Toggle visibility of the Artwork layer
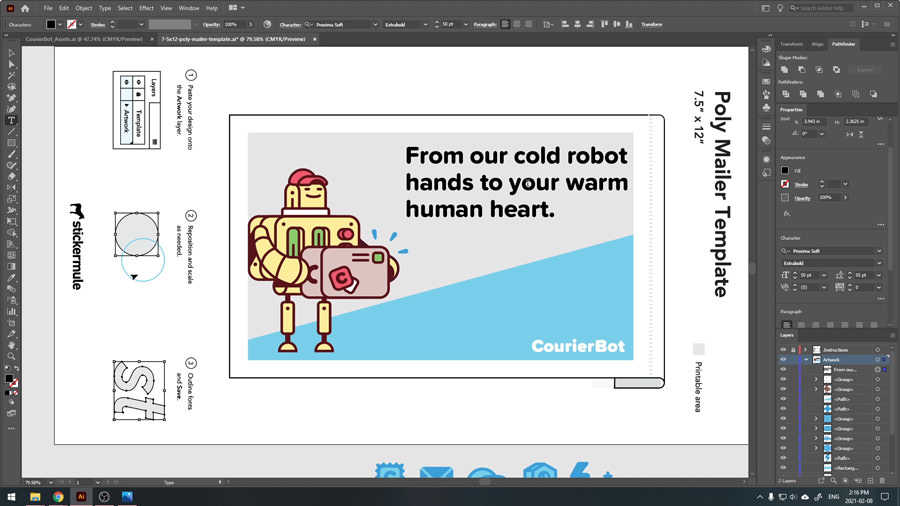The width and height of the screenshot is (900, 506). point(784,360)
